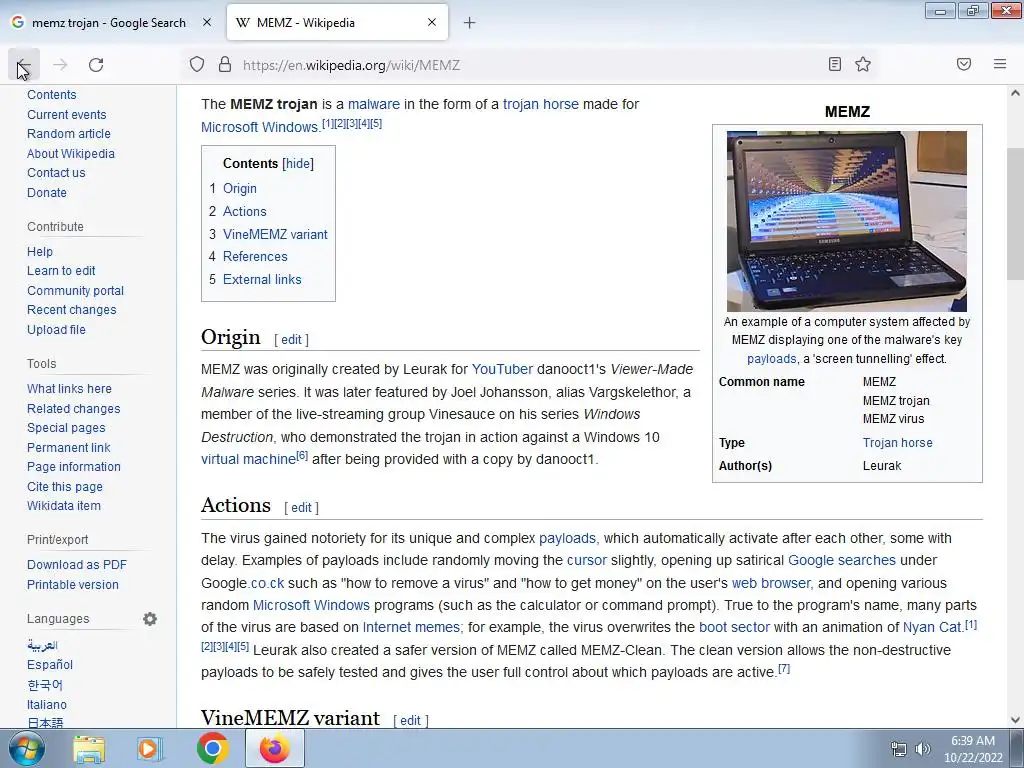Image resolution: width=1024 pixels, height=768 pixels.
Task: Open volume speaker icon in tray
Action: (923, 749)
